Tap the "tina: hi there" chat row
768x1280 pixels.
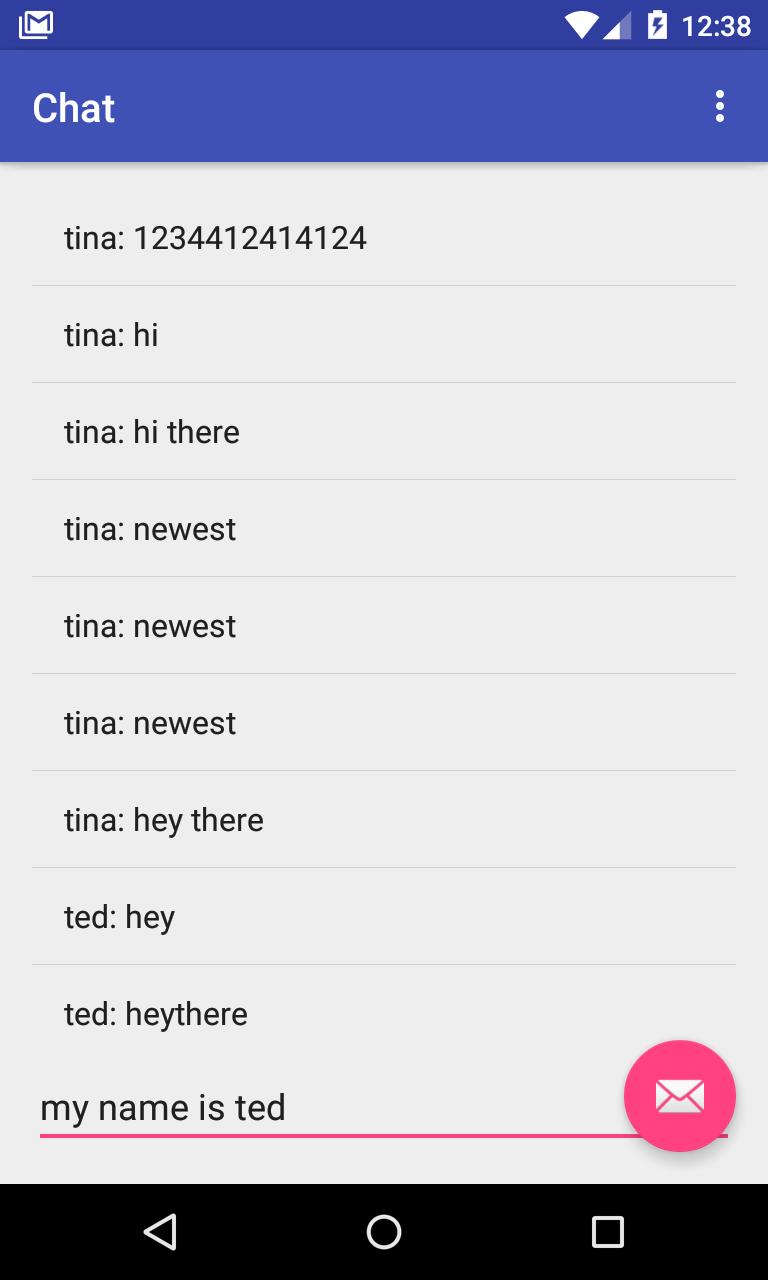click(x=384, y=431)
